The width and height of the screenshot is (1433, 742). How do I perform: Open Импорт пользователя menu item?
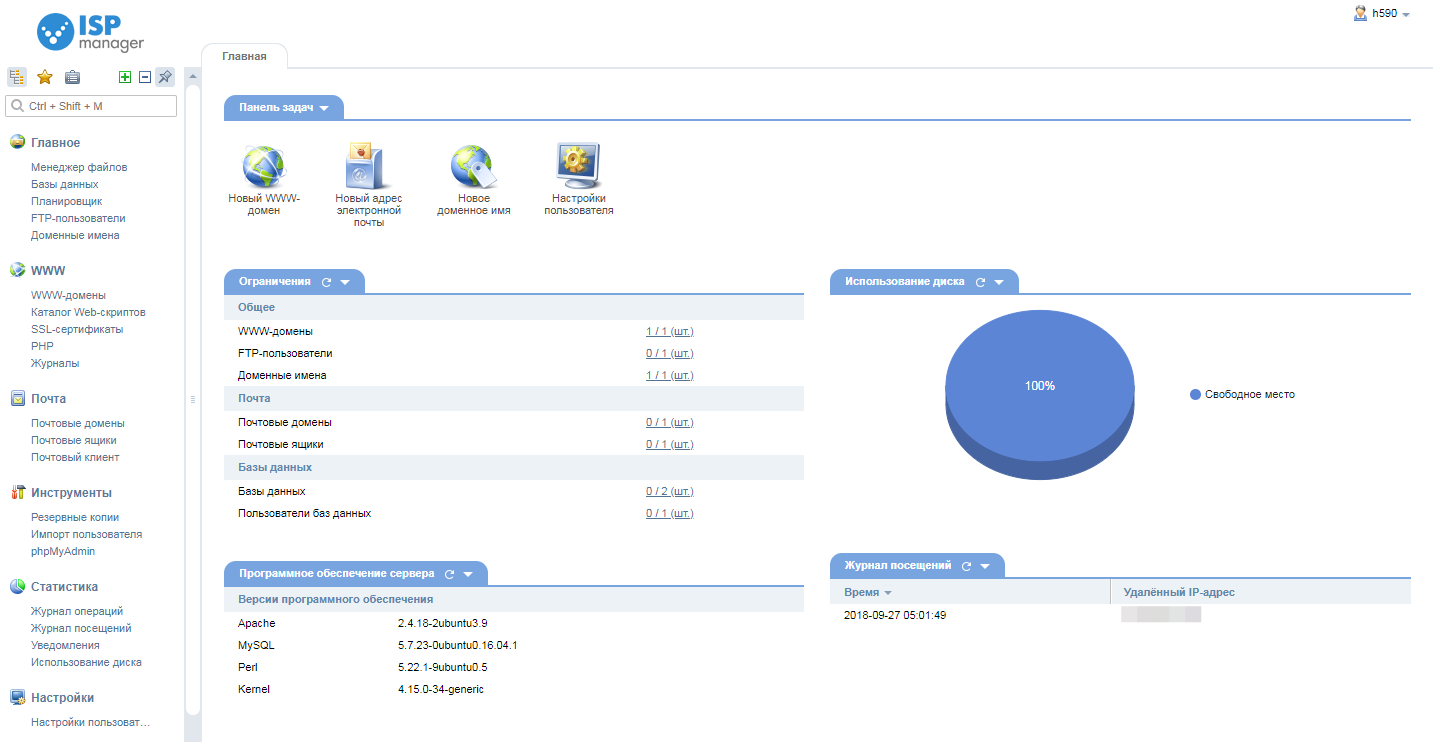point(86,534)
